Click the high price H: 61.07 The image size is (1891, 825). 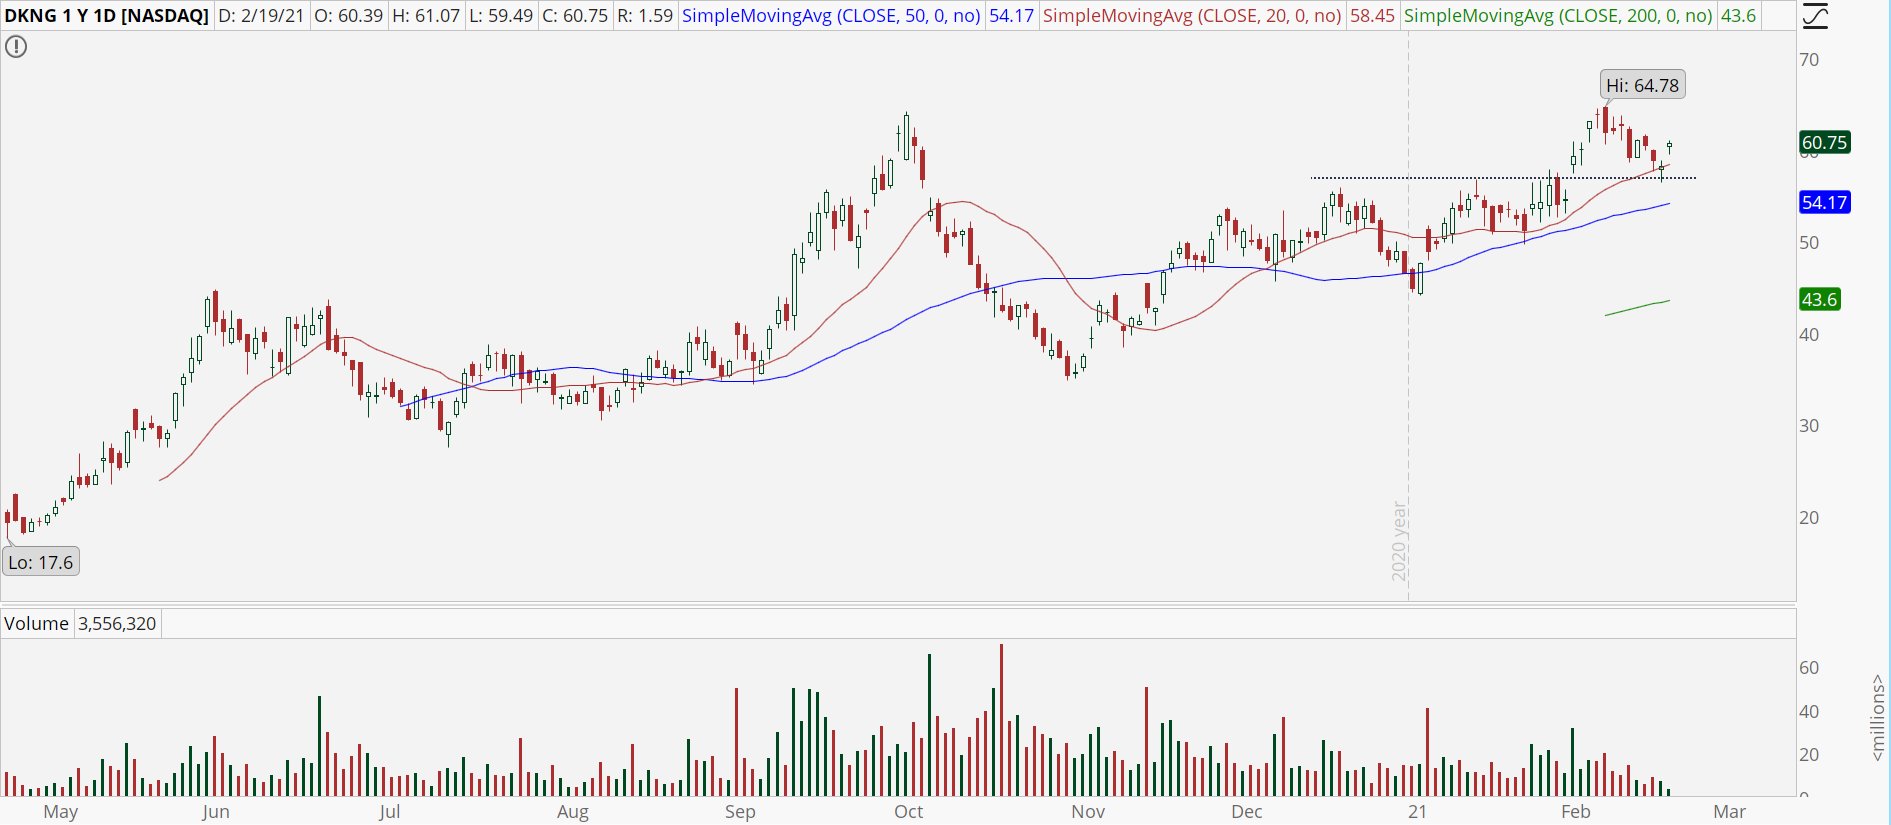click(x=425, y=16)
